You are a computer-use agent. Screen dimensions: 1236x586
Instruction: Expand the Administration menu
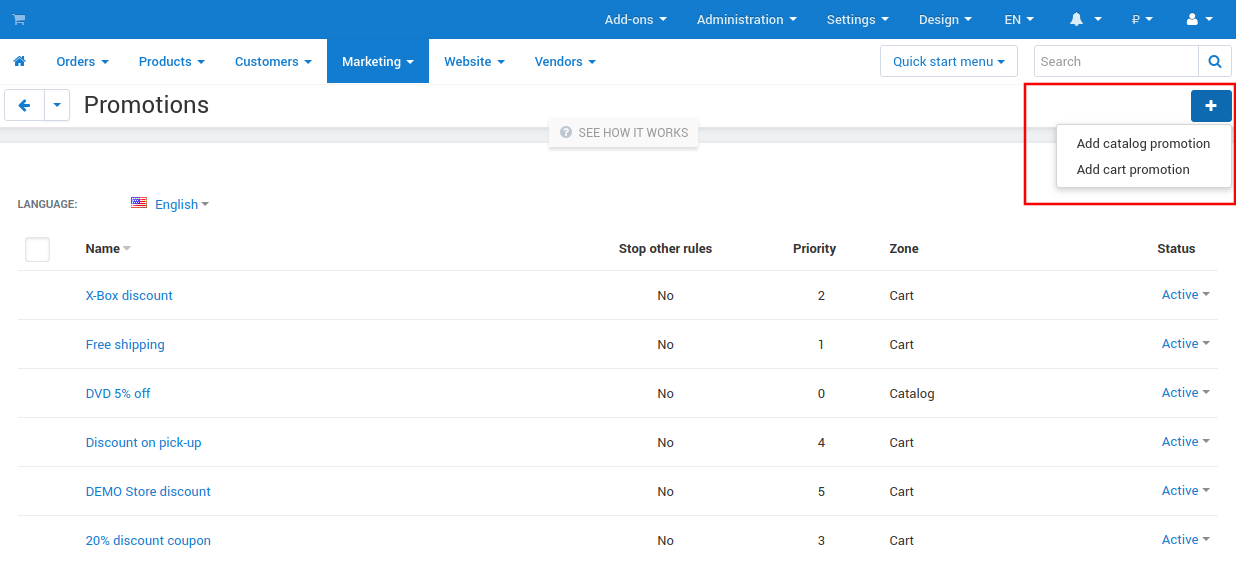(x=747, y=20)
